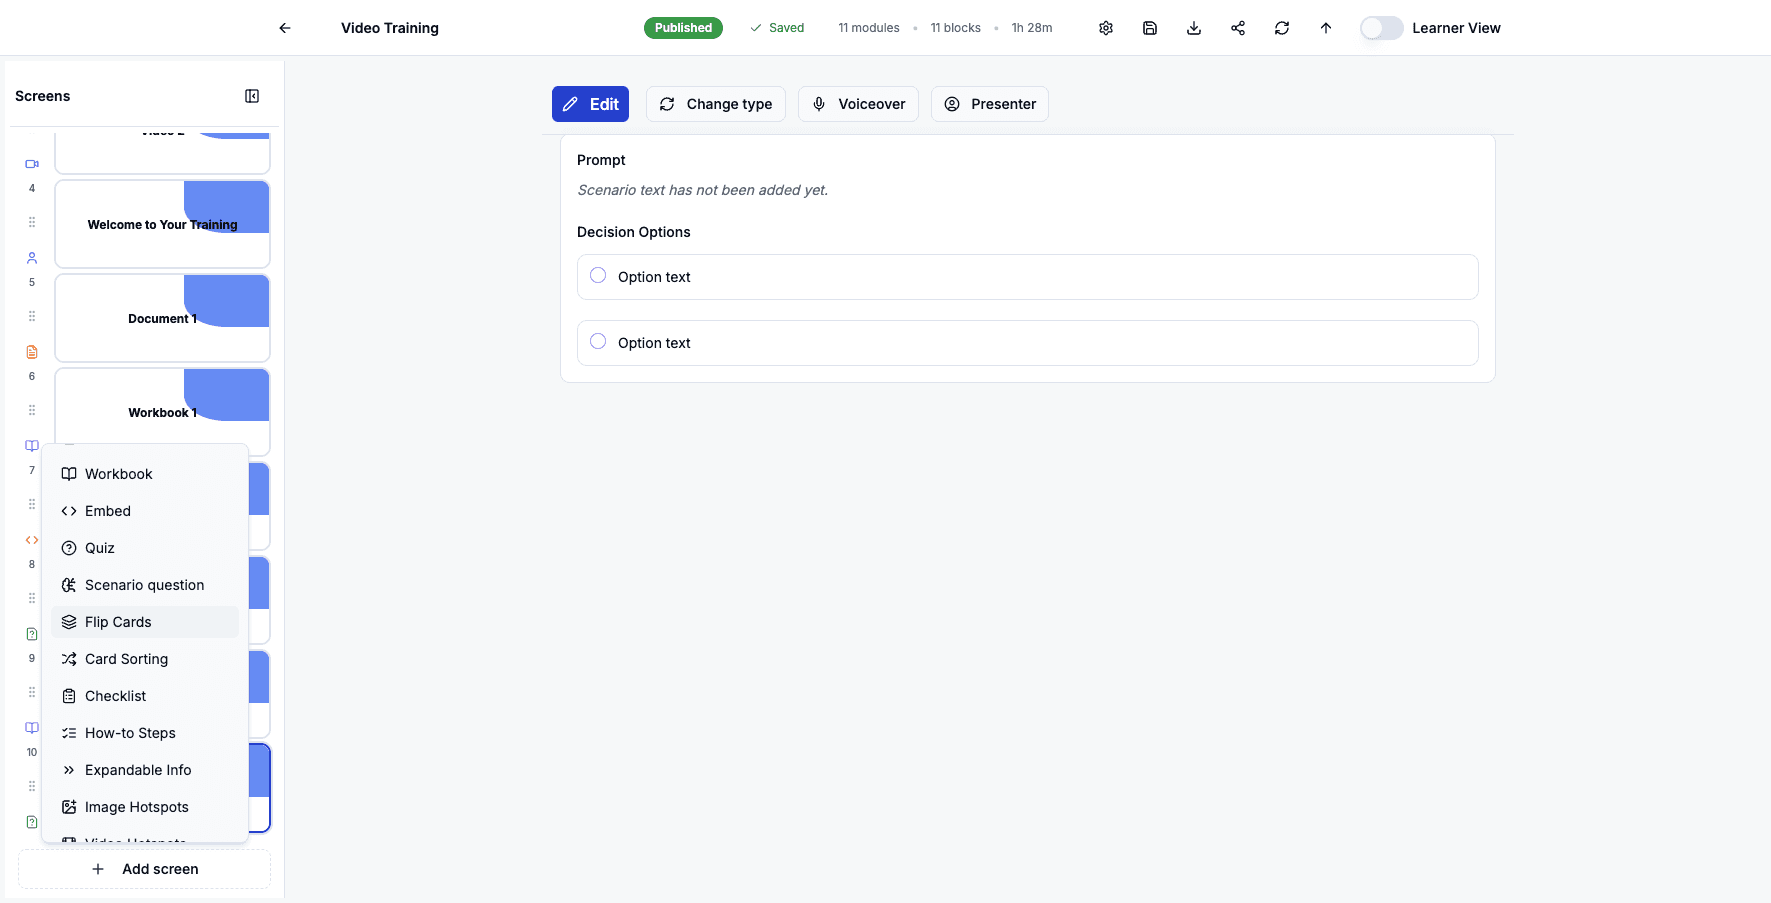Click the Add screen button
The height and width of the screenshot is (903, 1771).
point(144,869)
